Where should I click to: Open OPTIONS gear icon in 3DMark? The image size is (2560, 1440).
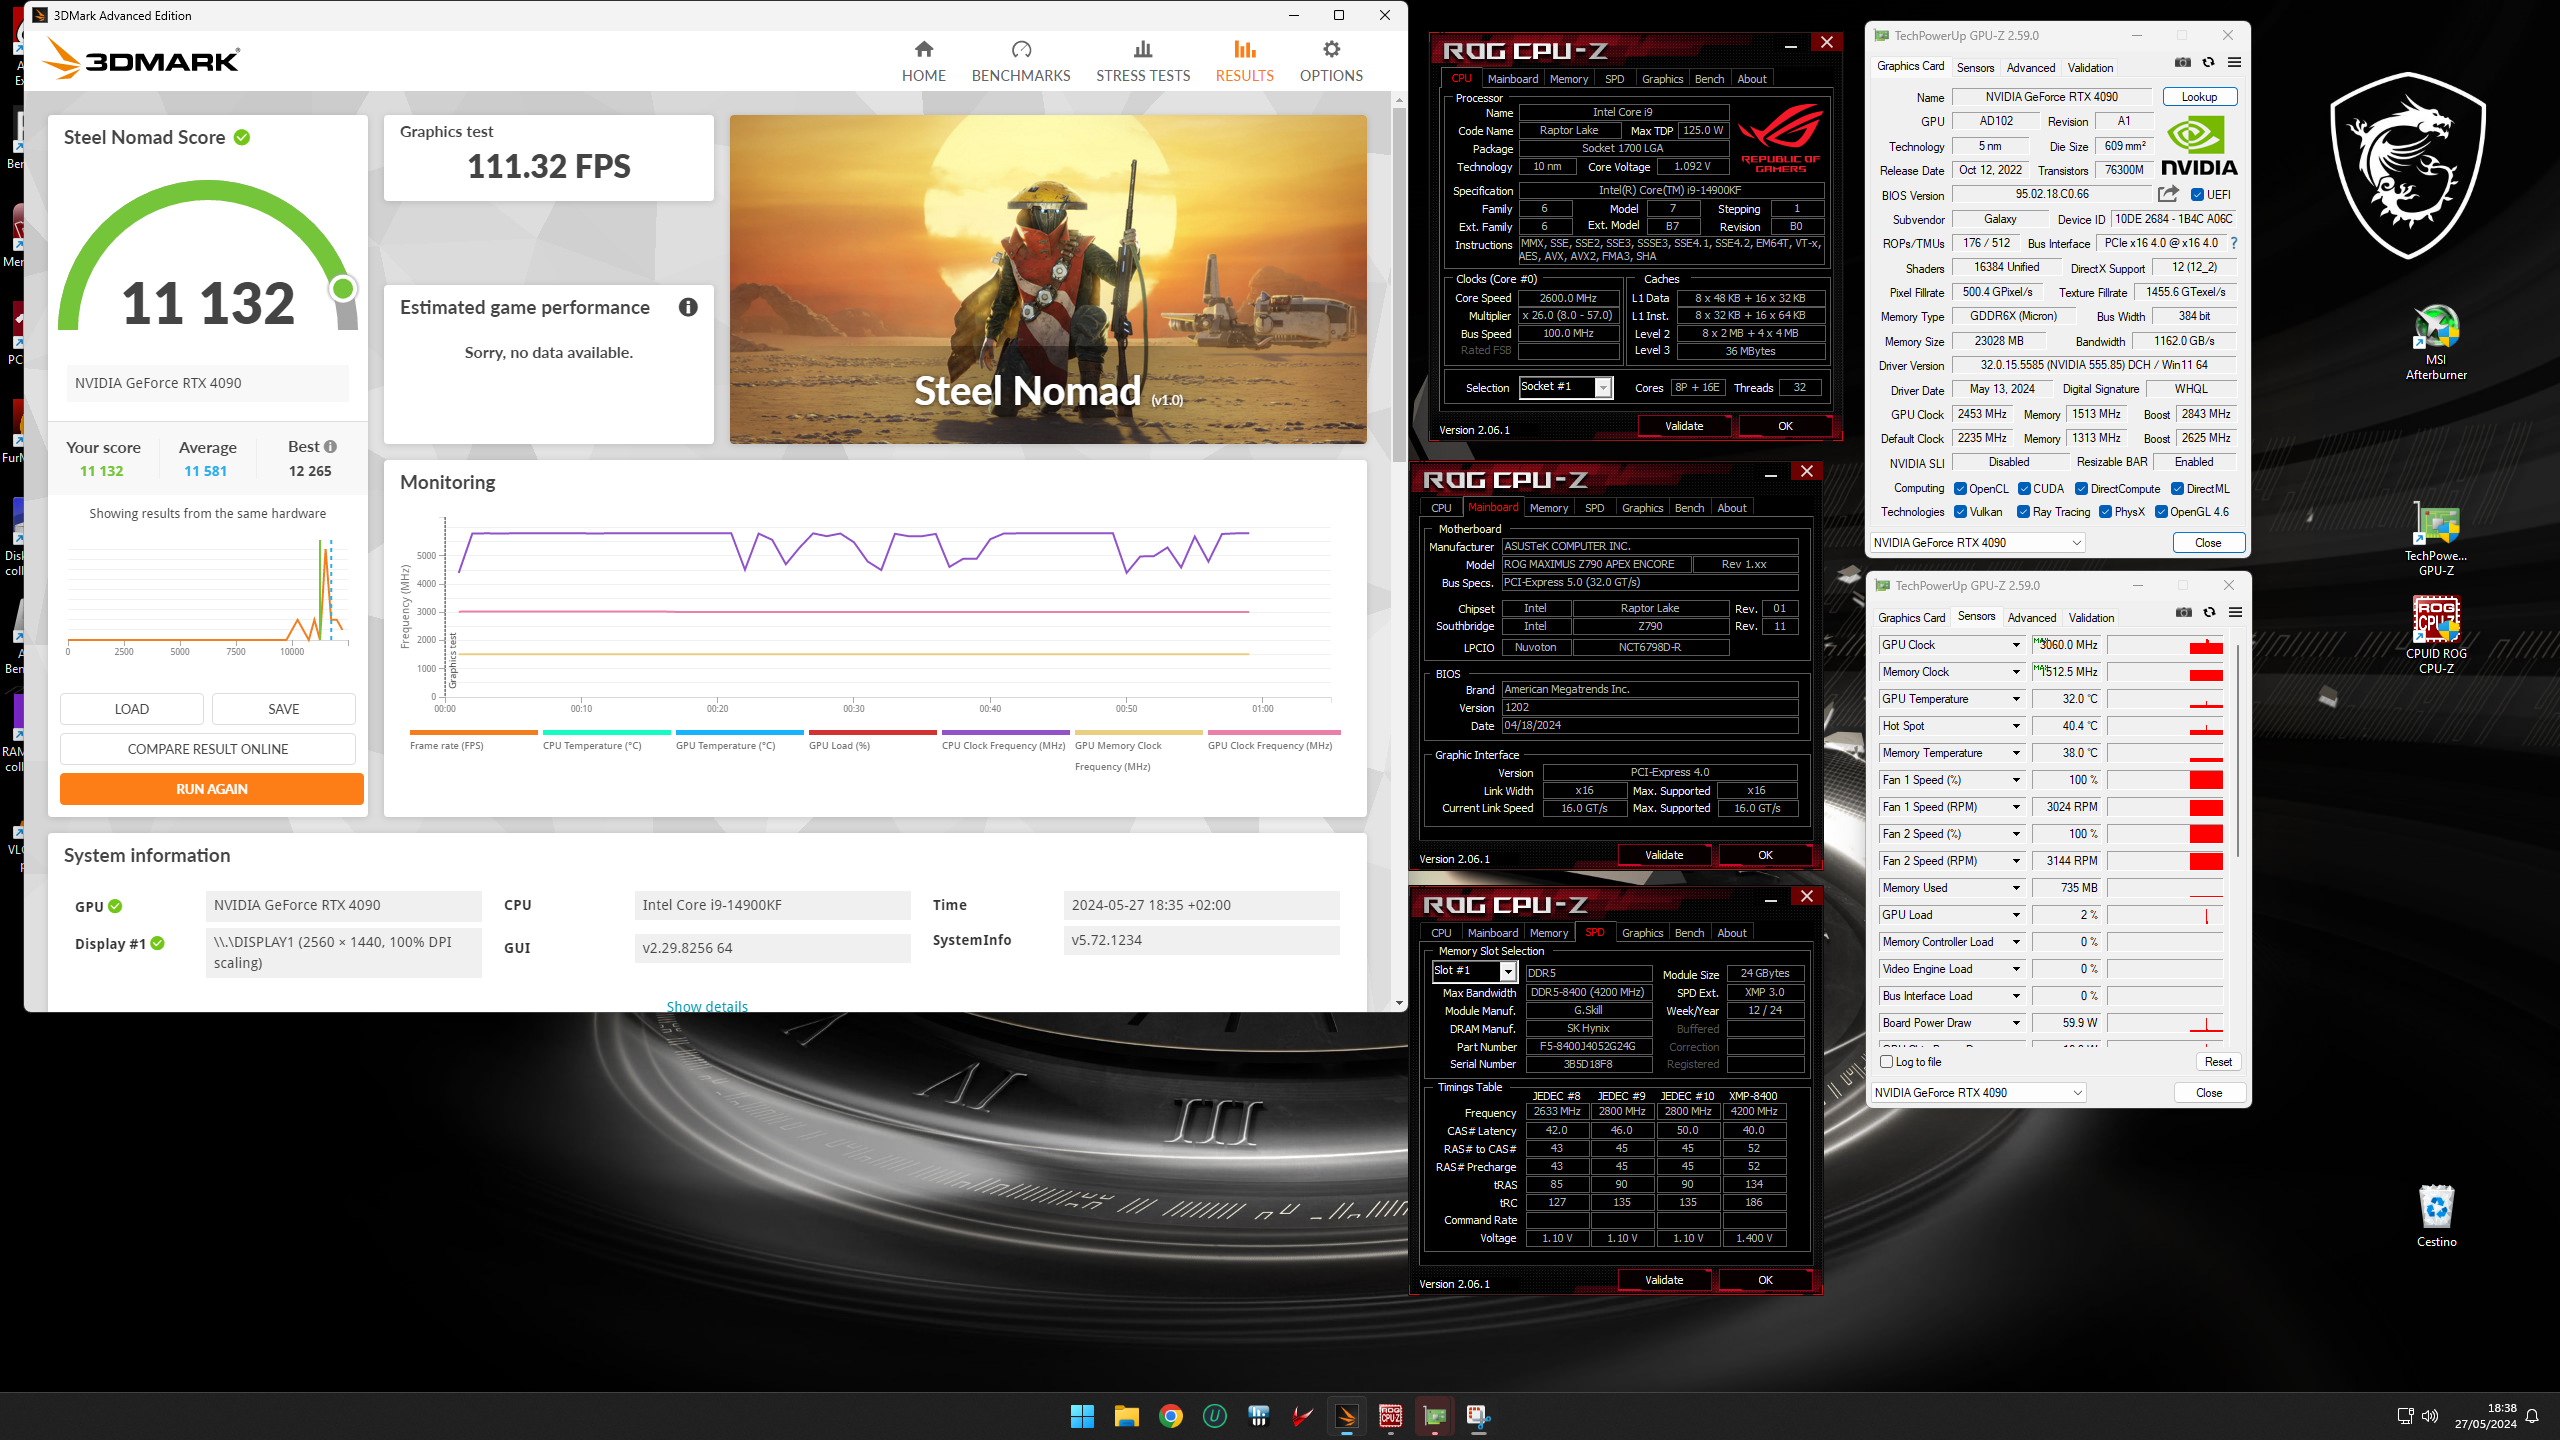tap(1331, 49)
